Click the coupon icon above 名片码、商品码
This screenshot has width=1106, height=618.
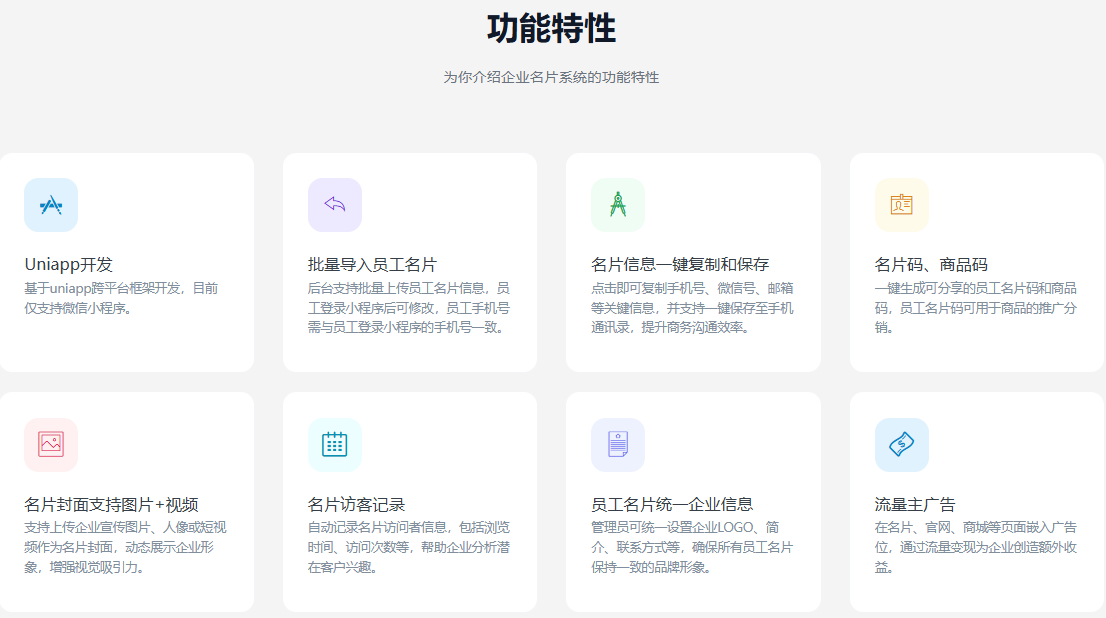(901, 205)
